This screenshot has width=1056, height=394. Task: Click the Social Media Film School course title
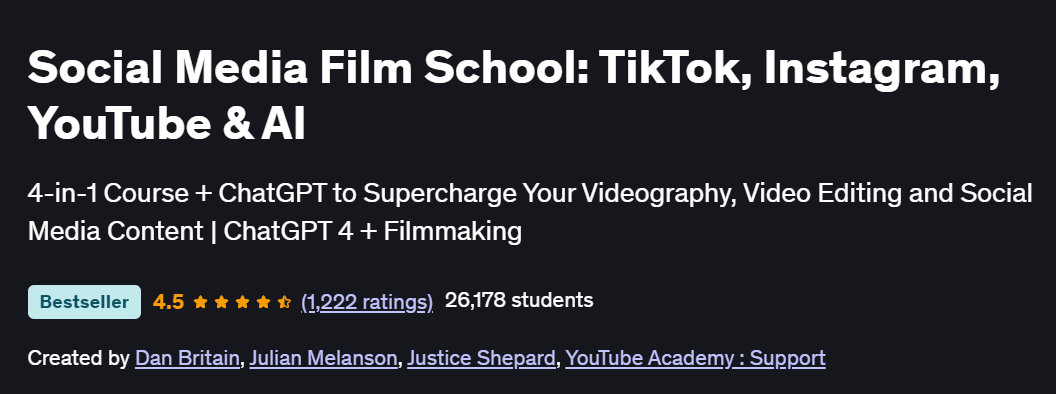coord(513,96)
